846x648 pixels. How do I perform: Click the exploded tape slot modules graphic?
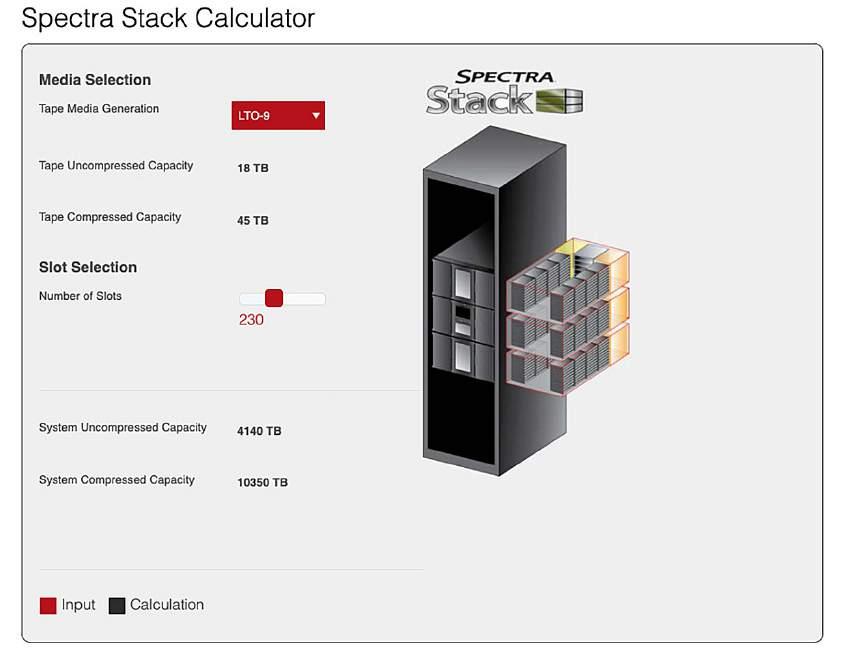(x=568, y=316)
